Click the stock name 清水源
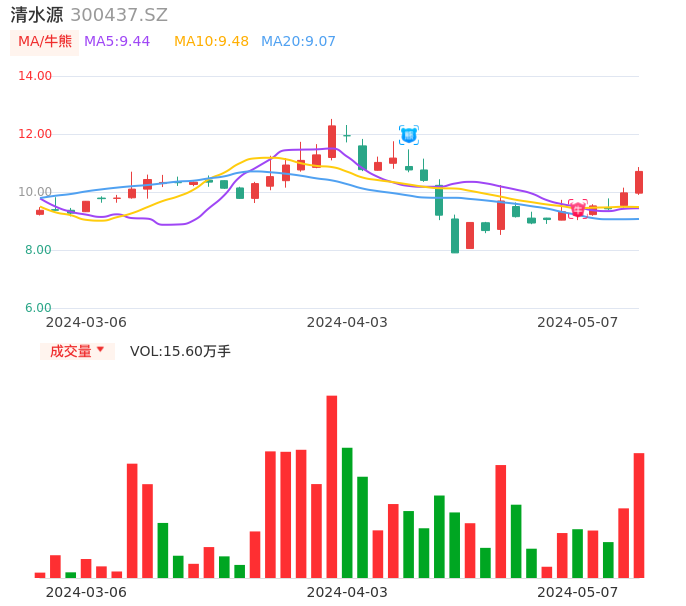Viewport: 686px width, 606px height. click(37, 15)
